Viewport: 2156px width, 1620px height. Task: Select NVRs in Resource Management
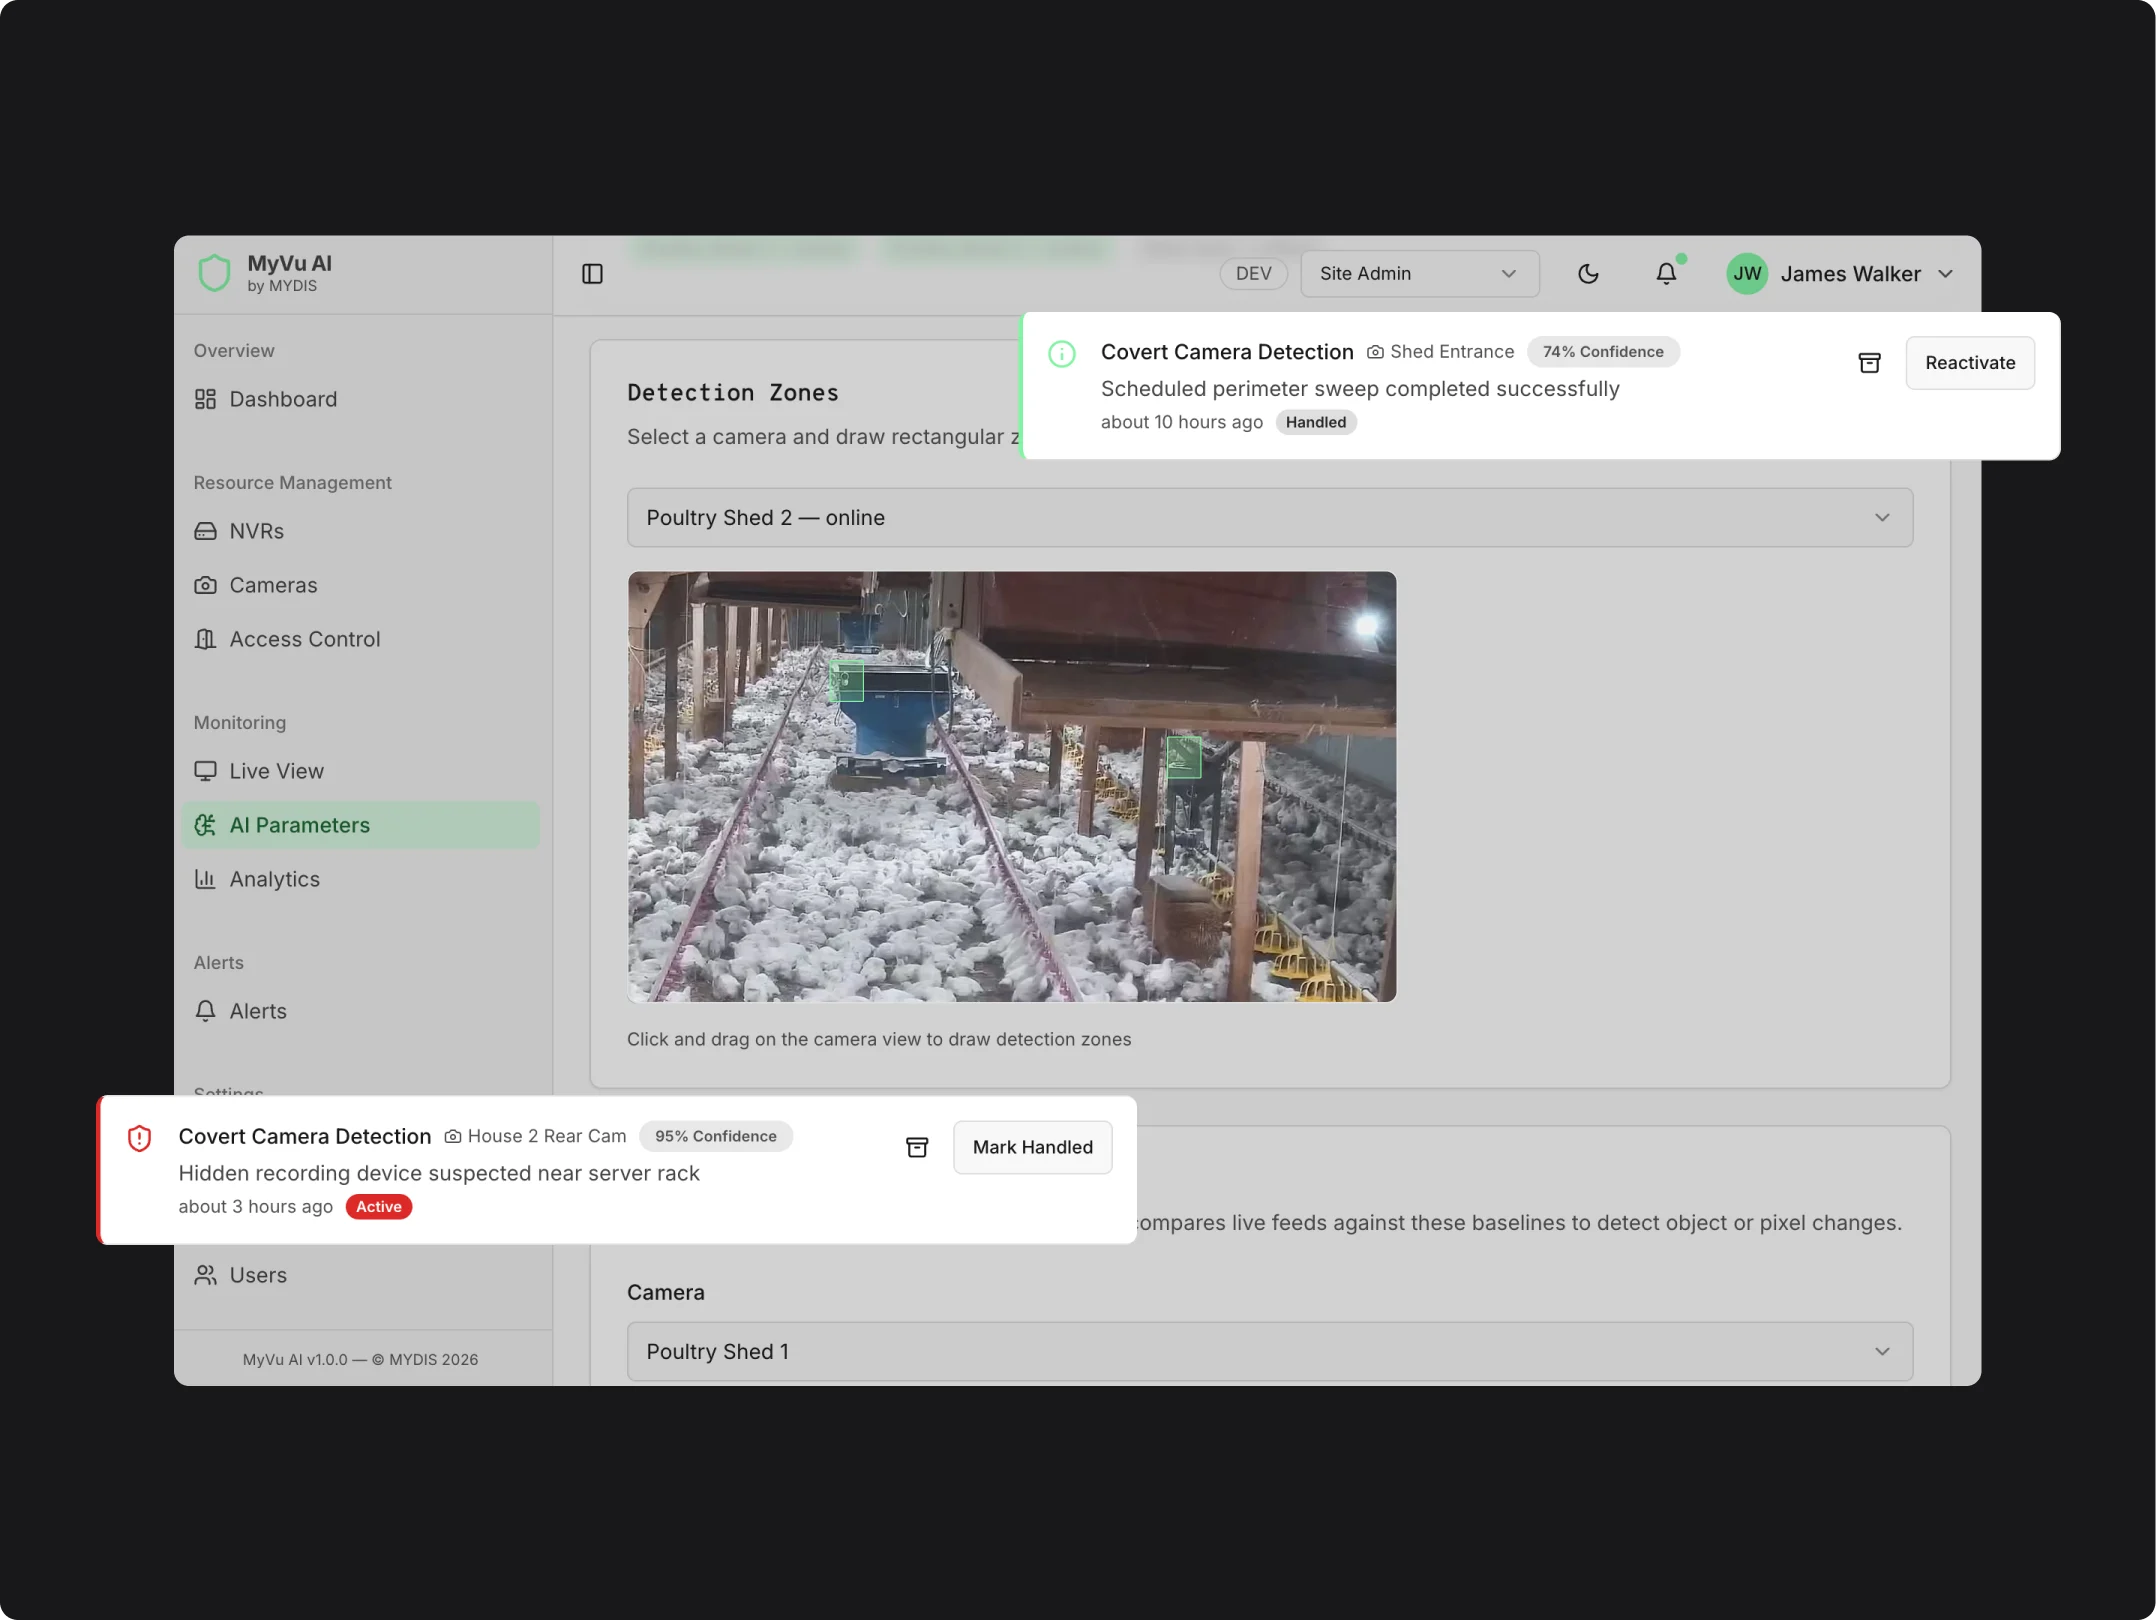coord(256,531)
